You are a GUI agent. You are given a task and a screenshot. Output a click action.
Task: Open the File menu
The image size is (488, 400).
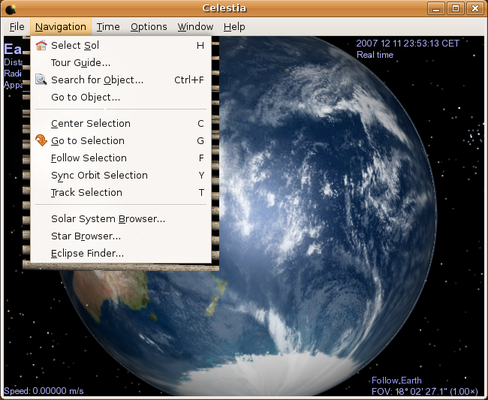17,27
